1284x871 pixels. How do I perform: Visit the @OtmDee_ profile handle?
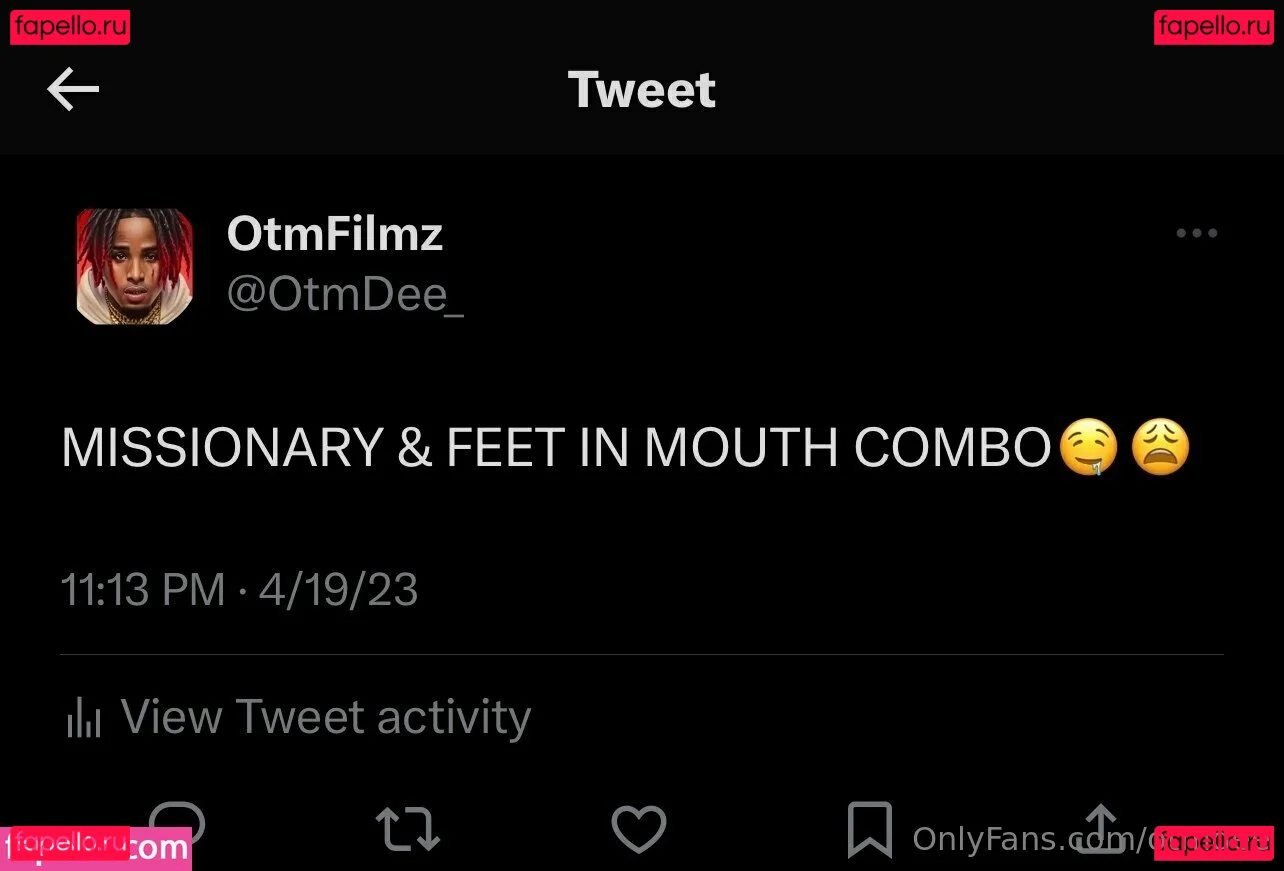346,293
